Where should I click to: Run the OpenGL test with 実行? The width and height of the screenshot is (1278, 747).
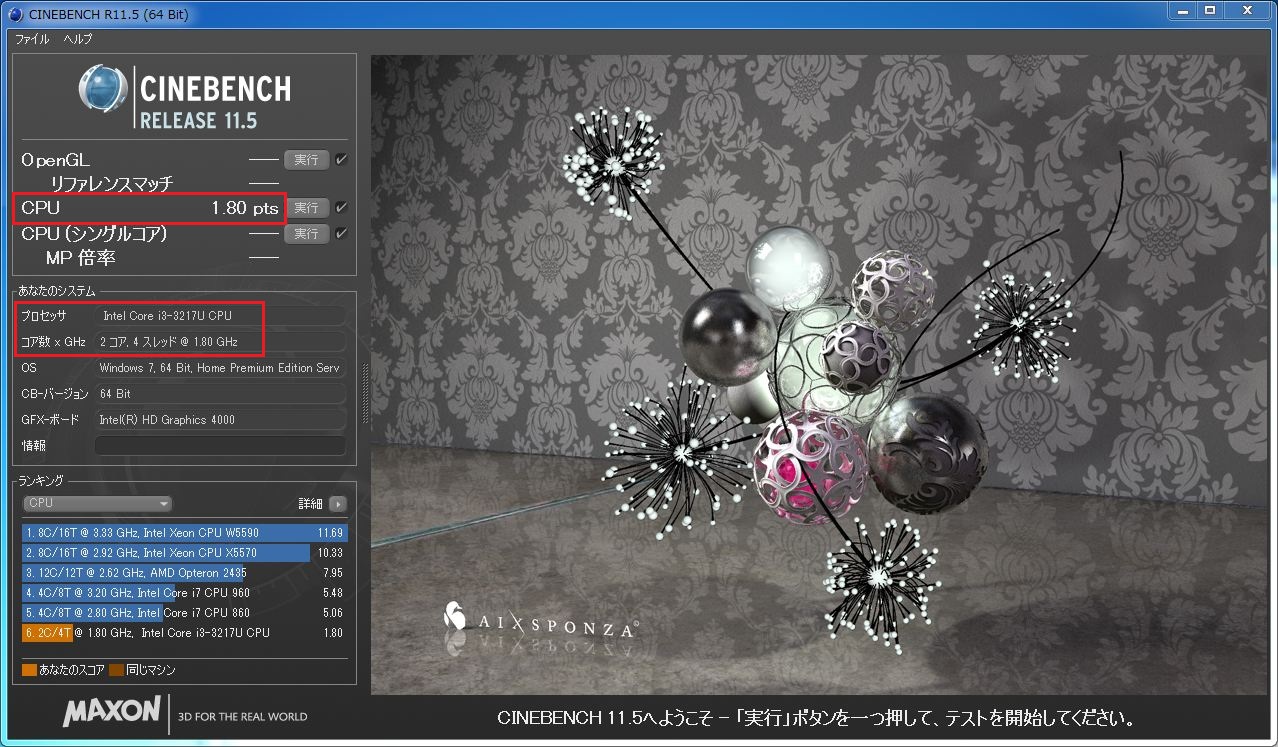pyautogui.click(x=306, y=159)
